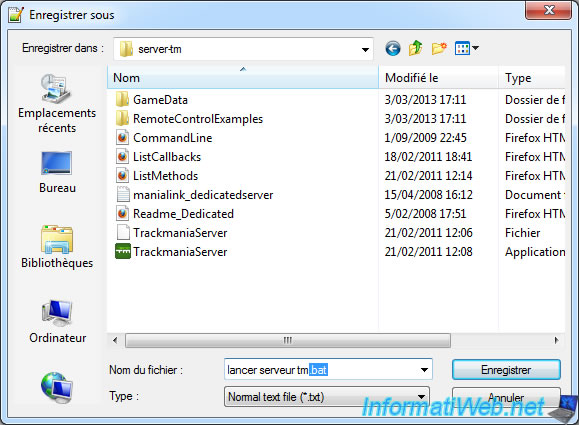Click the scrollbar right arrow
Image resolution: width=579 pixels, height=425 pixels.
tap(556, 340)
